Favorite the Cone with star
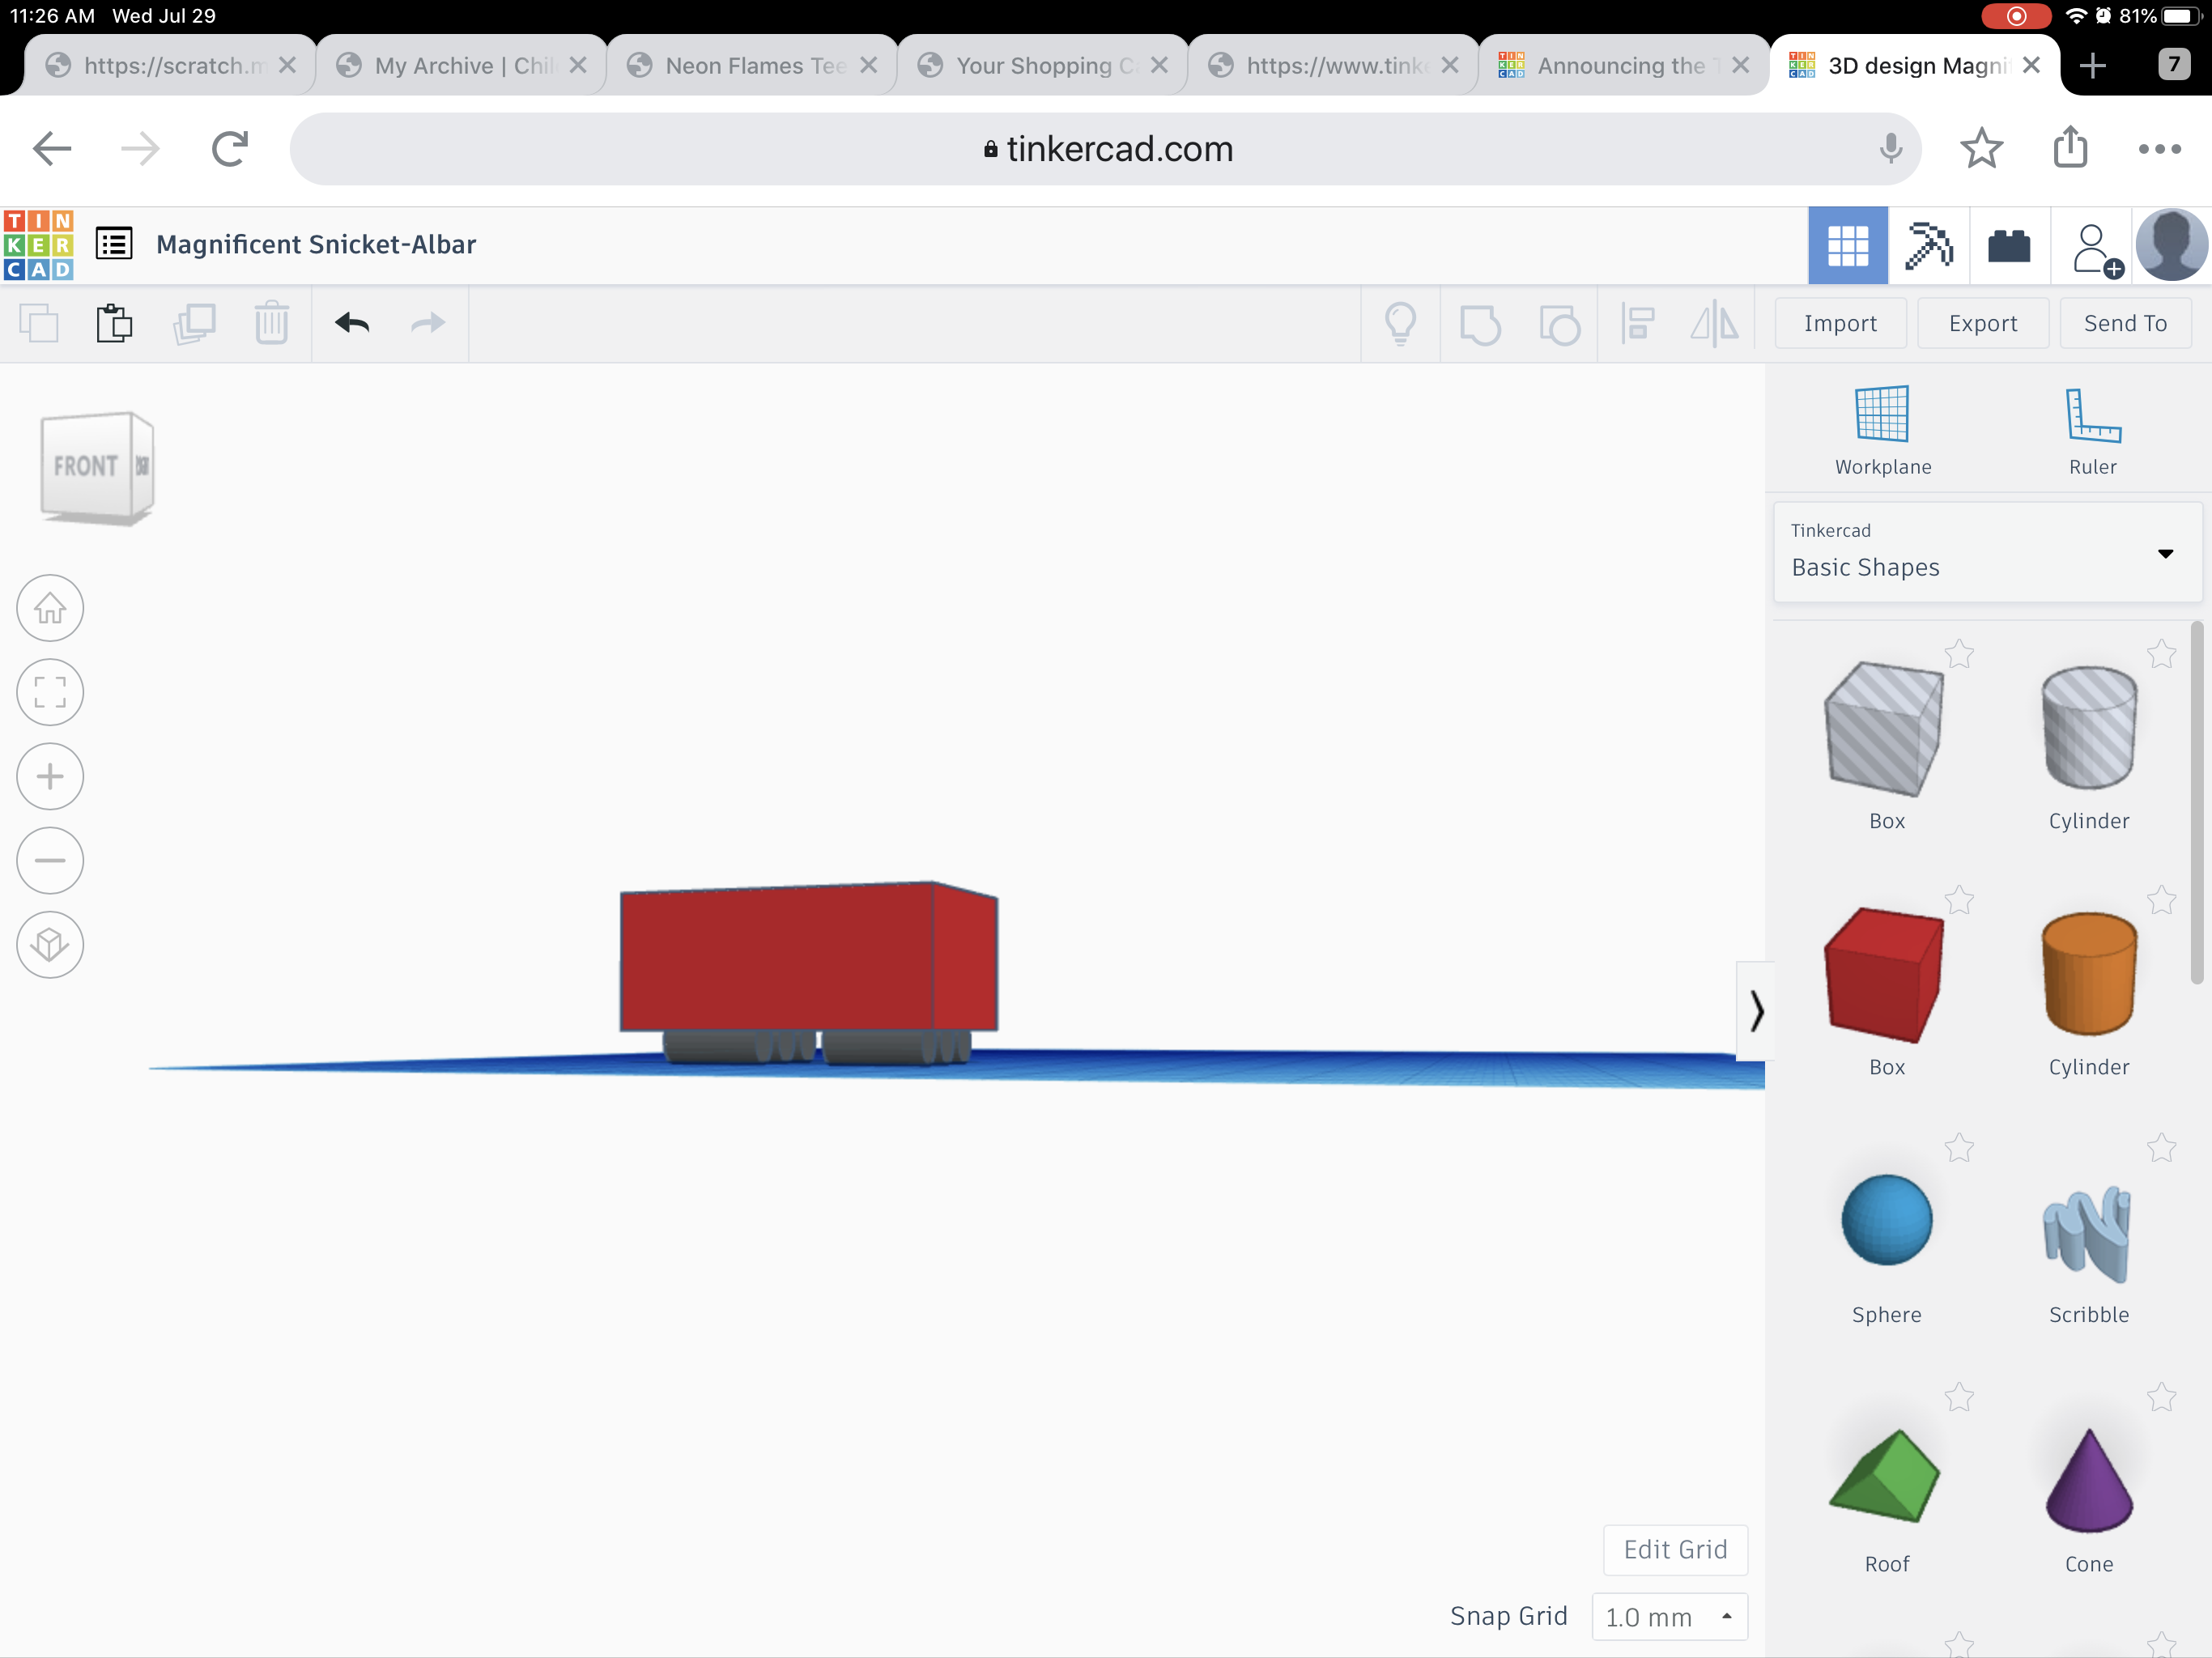 tap(2161, 1396)
